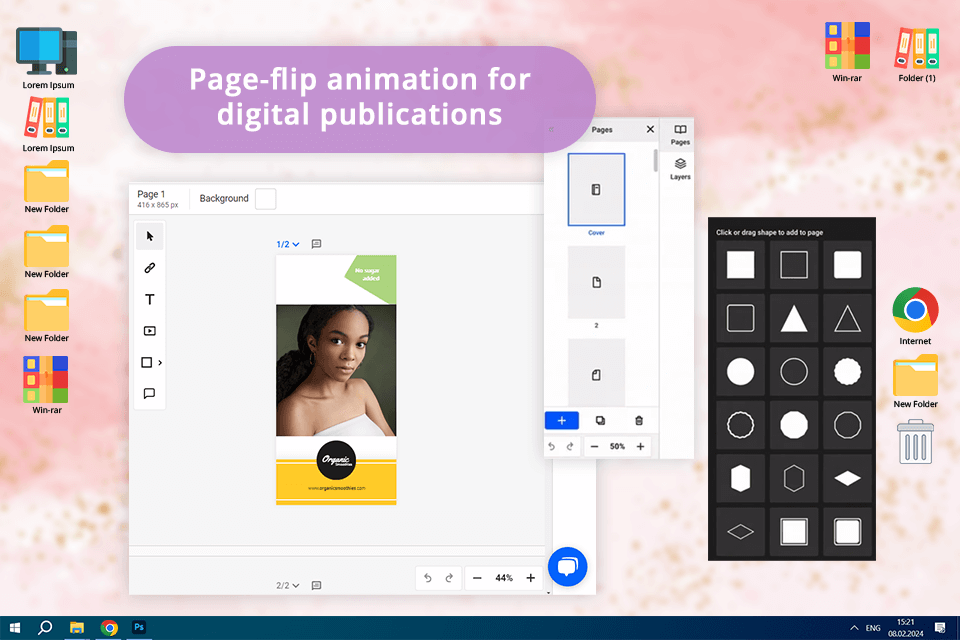
Task: Switch to the Pages tab
Action: point(680,135)
